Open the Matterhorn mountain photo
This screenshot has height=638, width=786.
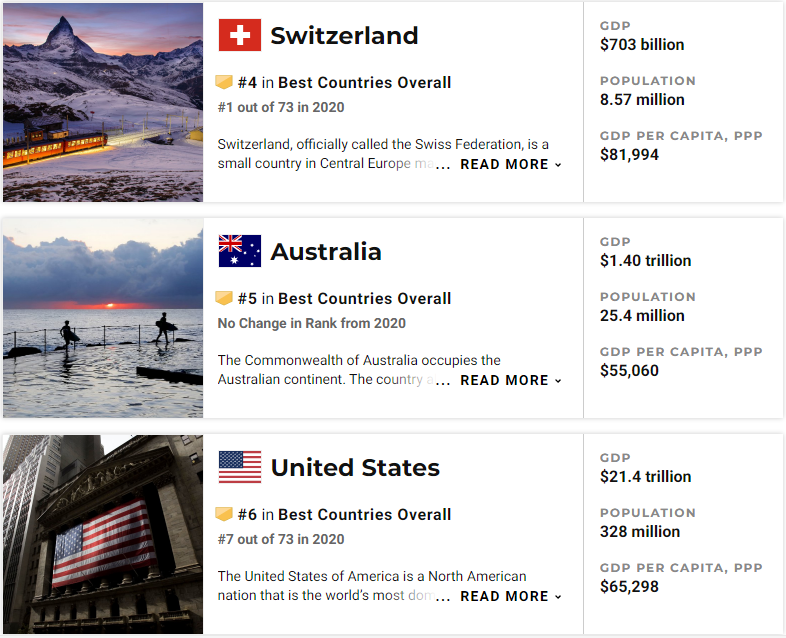pos(103,102)
